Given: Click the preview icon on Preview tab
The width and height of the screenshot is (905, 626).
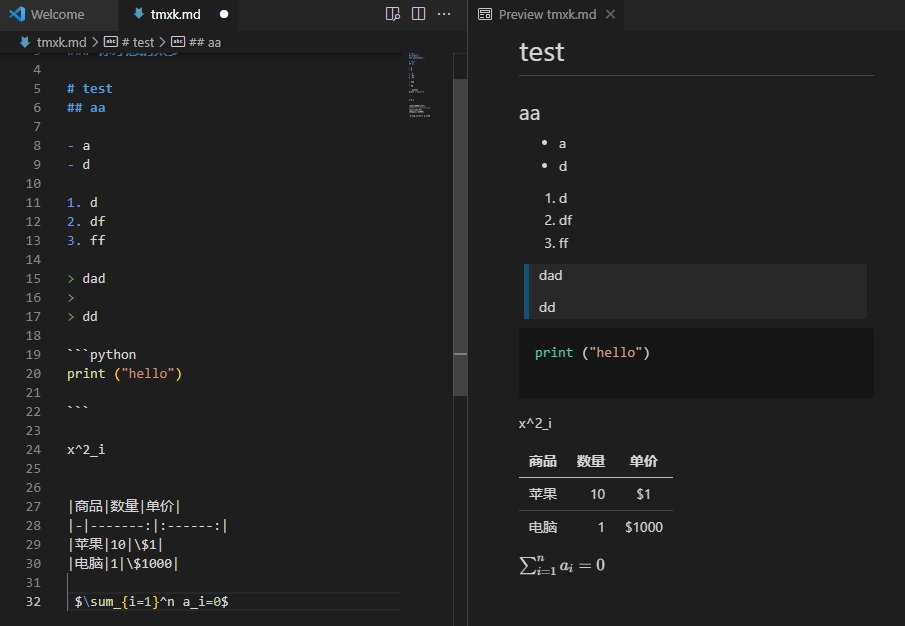Looking at the screenshot, I should pos(485,14).
